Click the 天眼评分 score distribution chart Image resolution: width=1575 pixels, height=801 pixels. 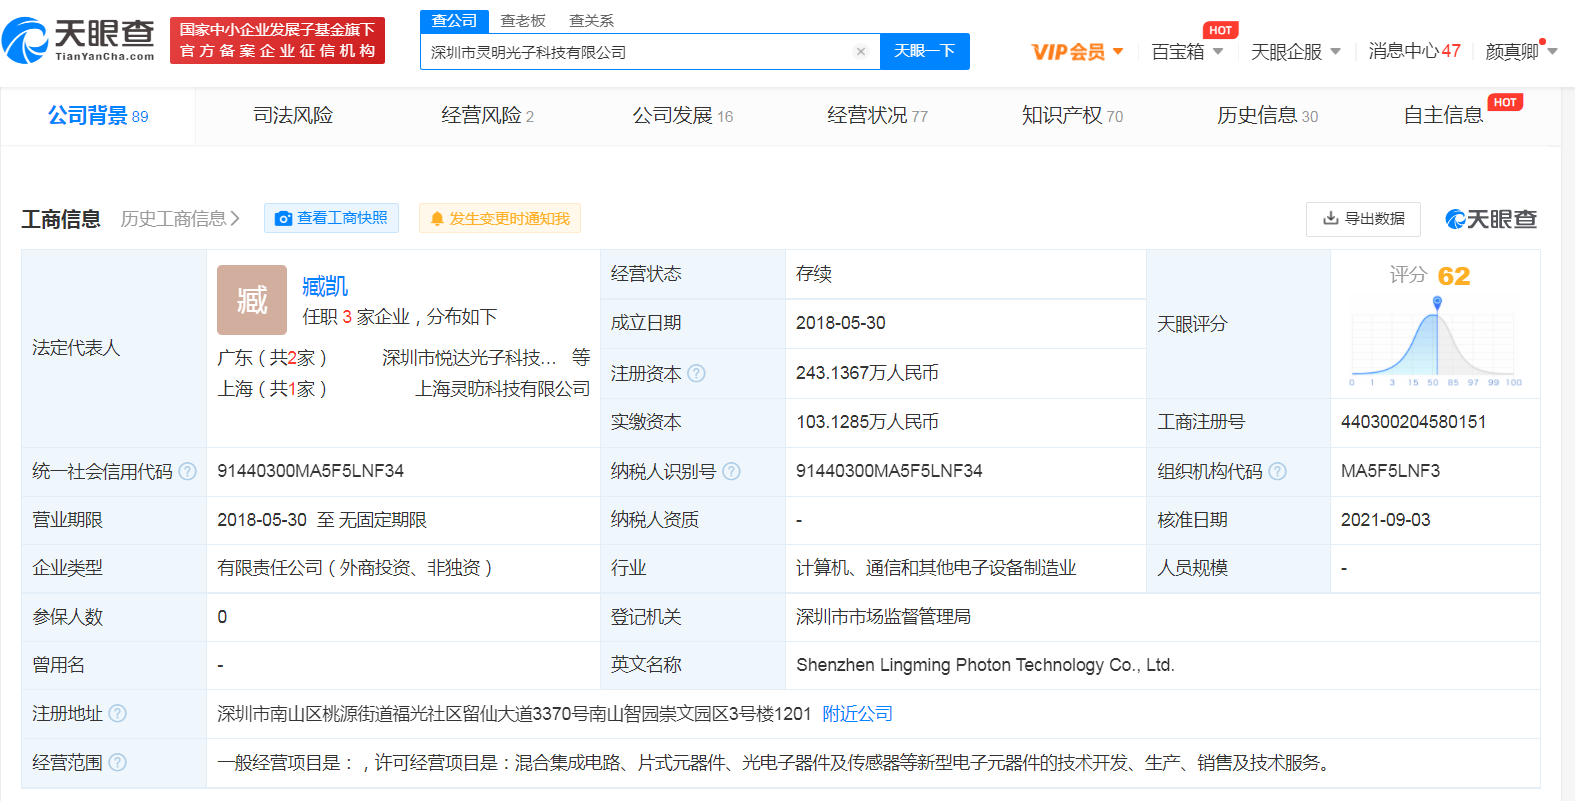pyautogui.click(x=1435, y=343)
